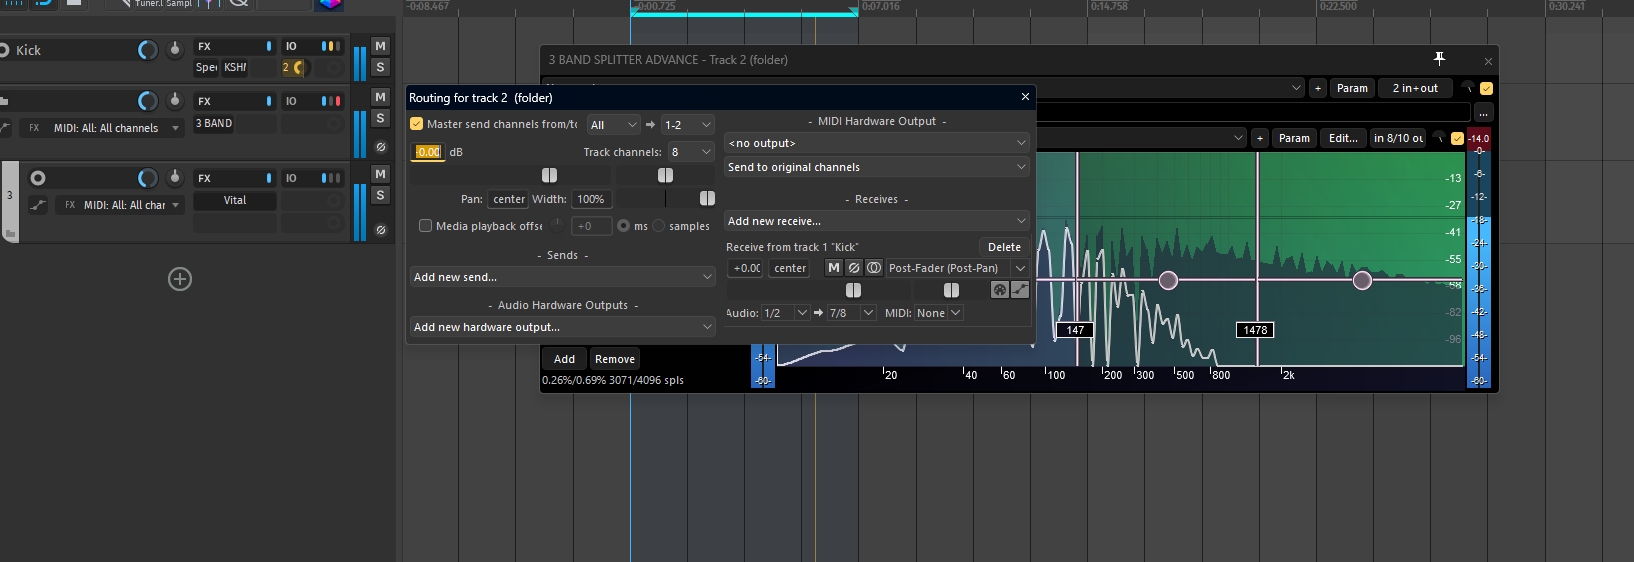
Task: Solo the Vital synth track
Action: 380,196
